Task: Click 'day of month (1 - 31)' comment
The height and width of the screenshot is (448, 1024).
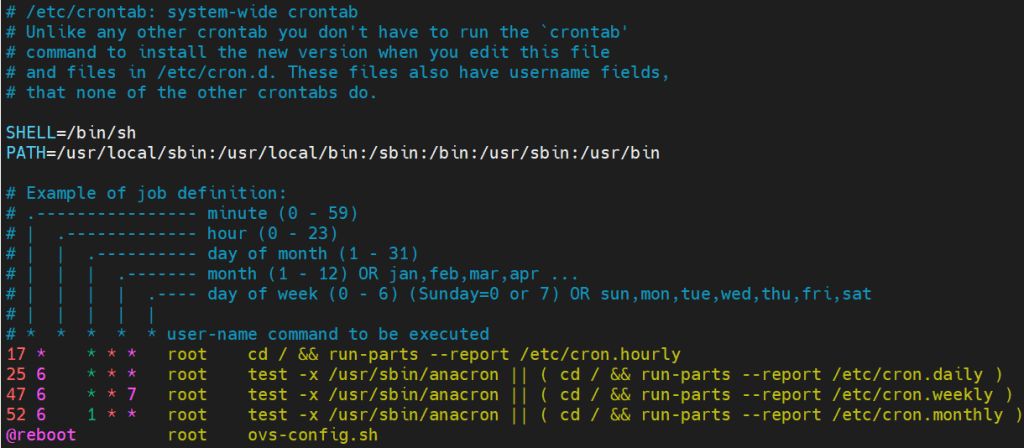Action: (x=312, y=253)
